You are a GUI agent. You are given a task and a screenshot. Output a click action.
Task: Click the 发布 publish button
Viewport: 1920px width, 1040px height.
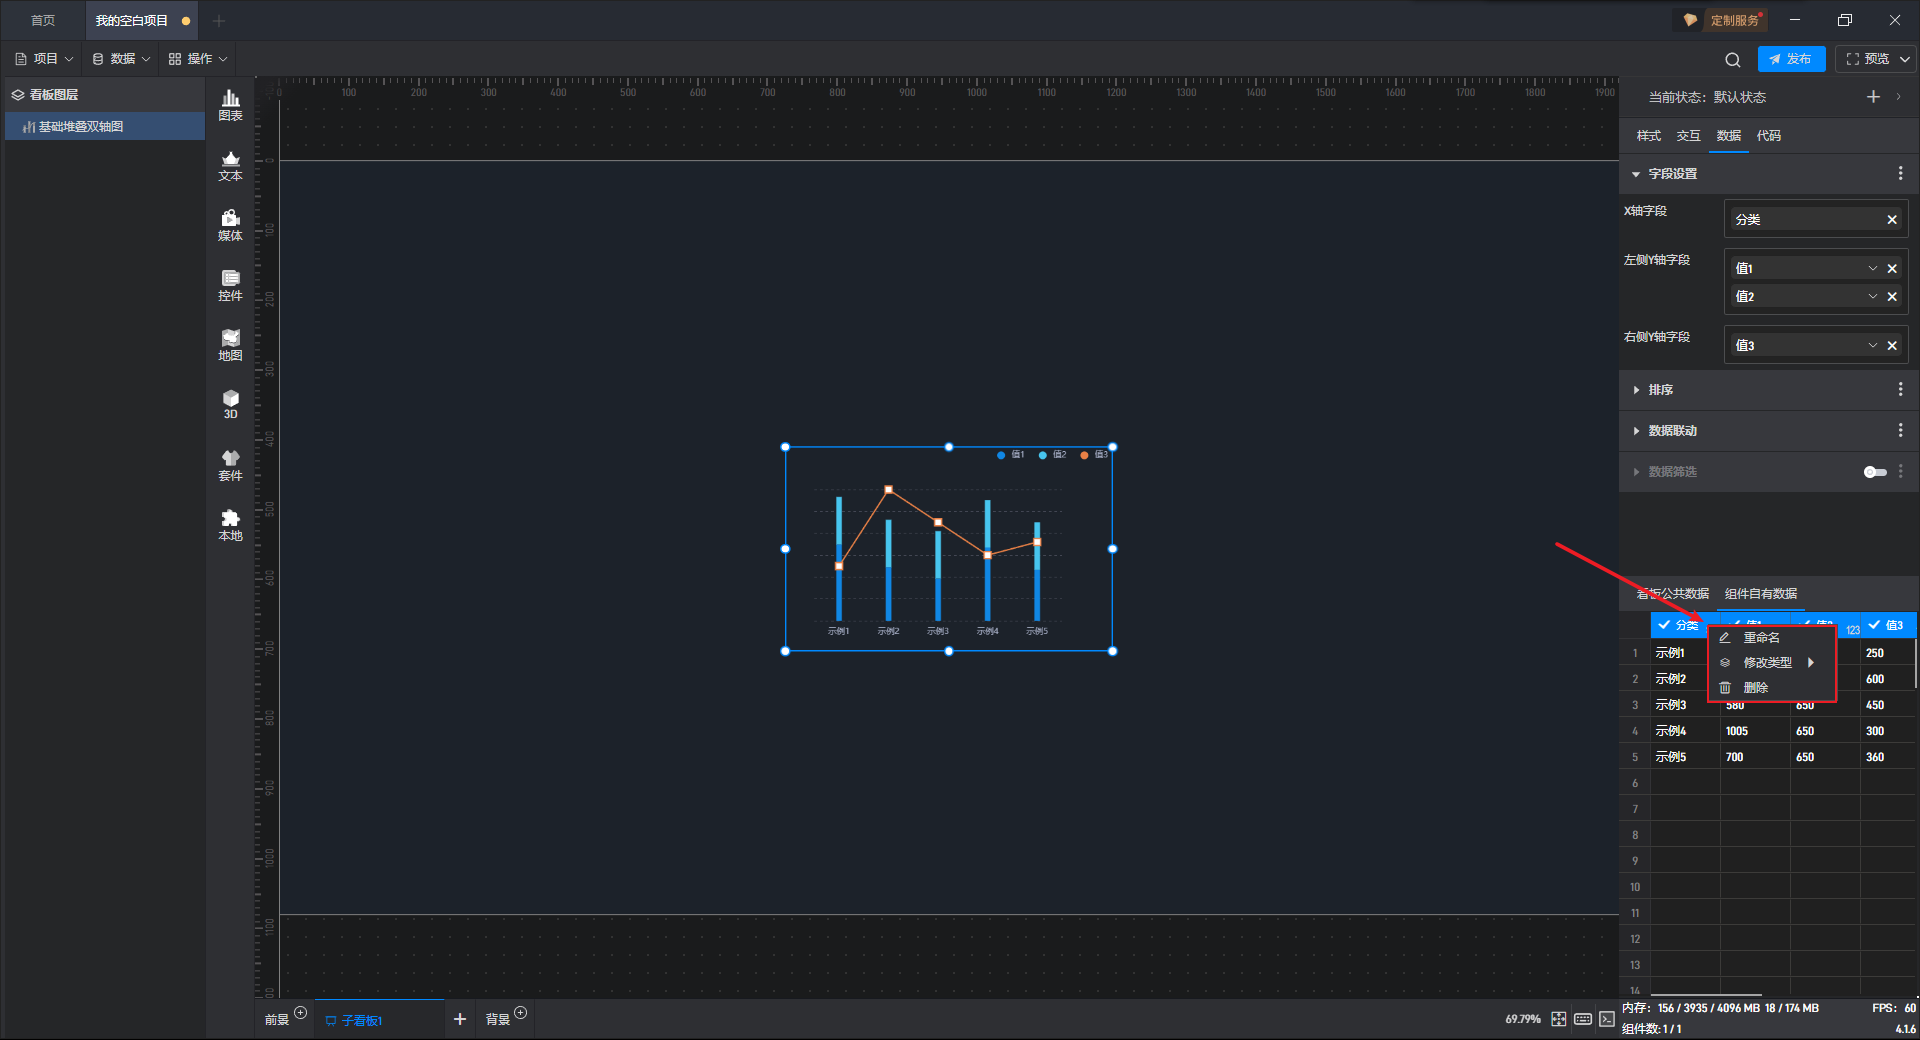1791,59
